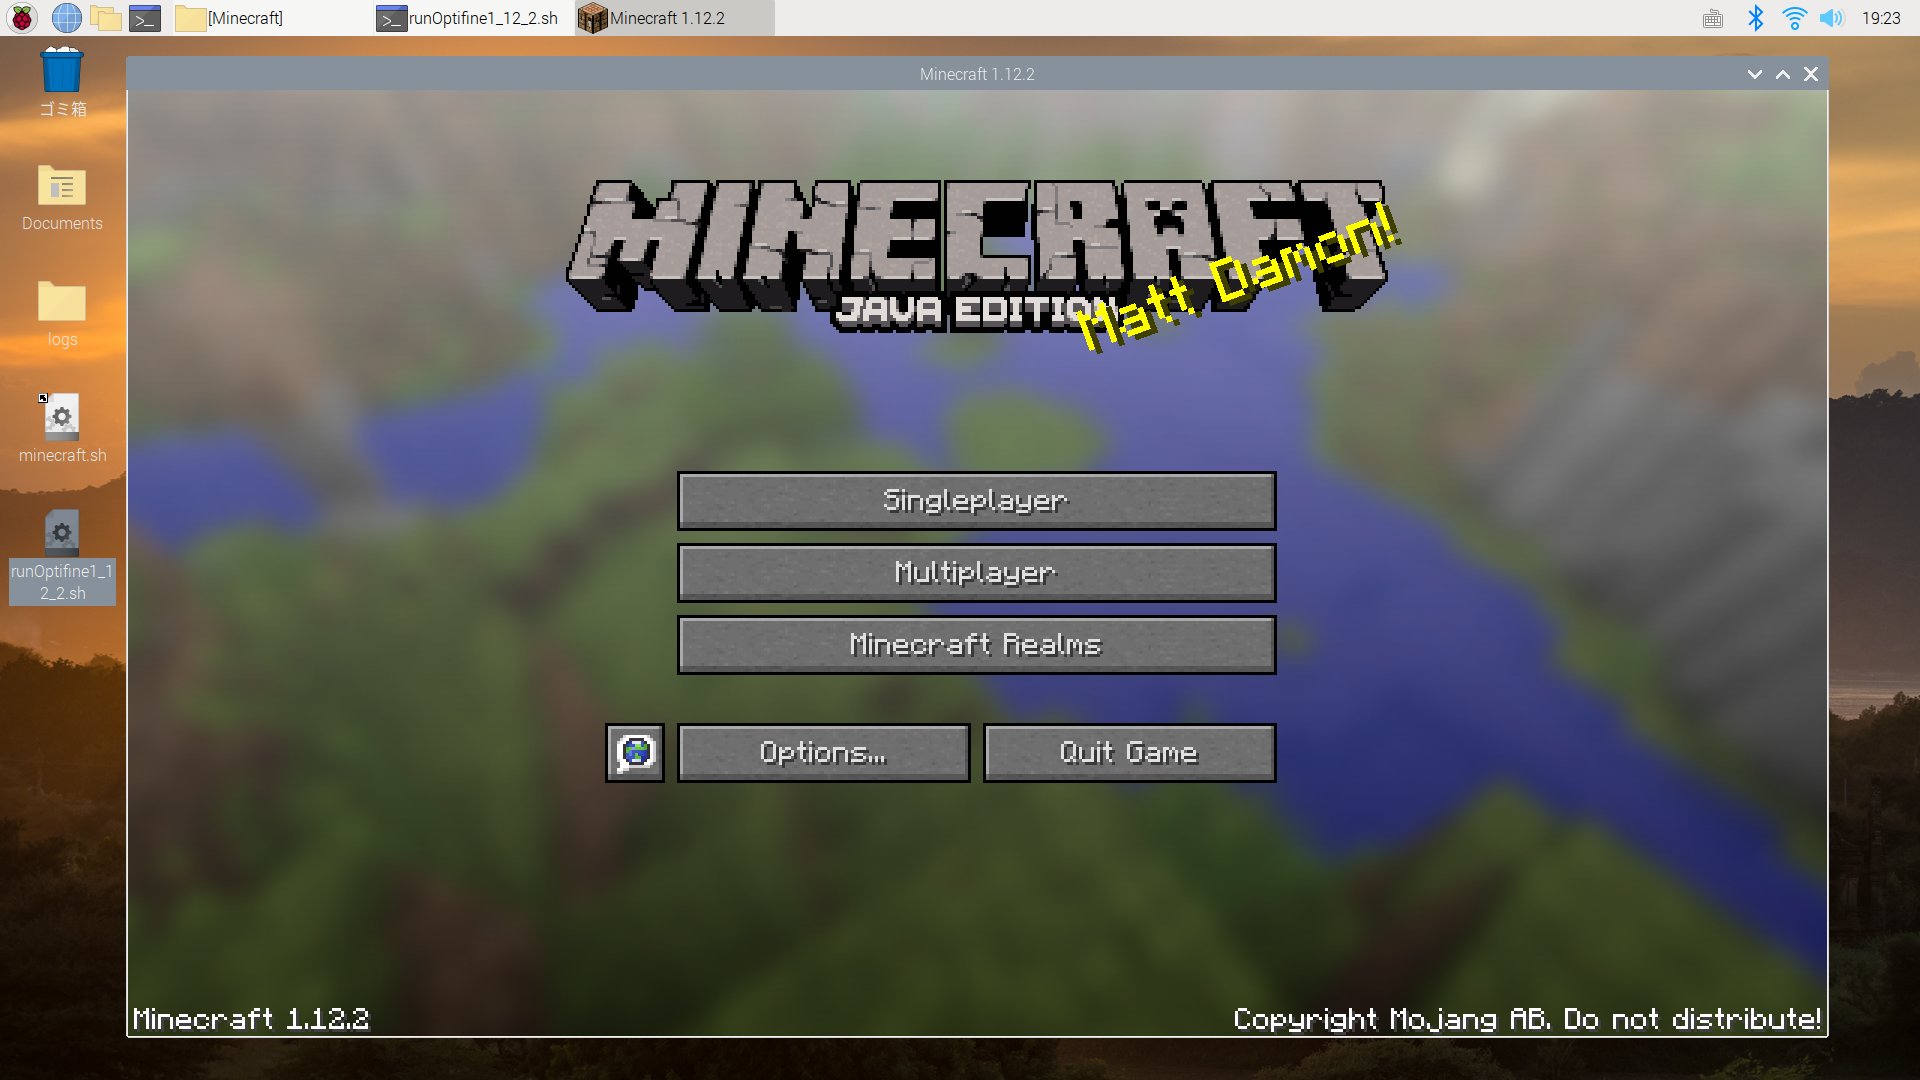Viewport: 1920px width, 1080px height.
Task: Click the volume speaker tray icon
Action: coord(1831,18)
